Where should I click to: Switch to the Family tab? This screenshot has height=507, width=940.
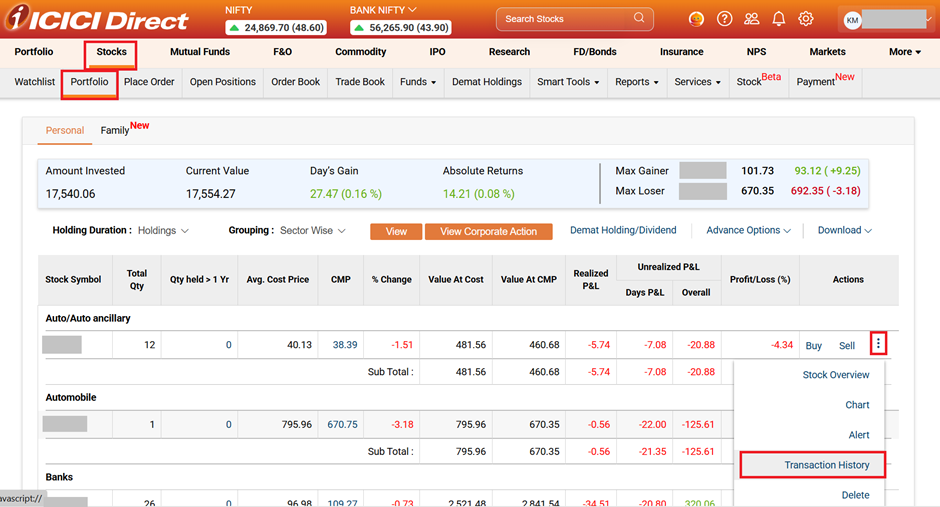[x=115, y=130]
